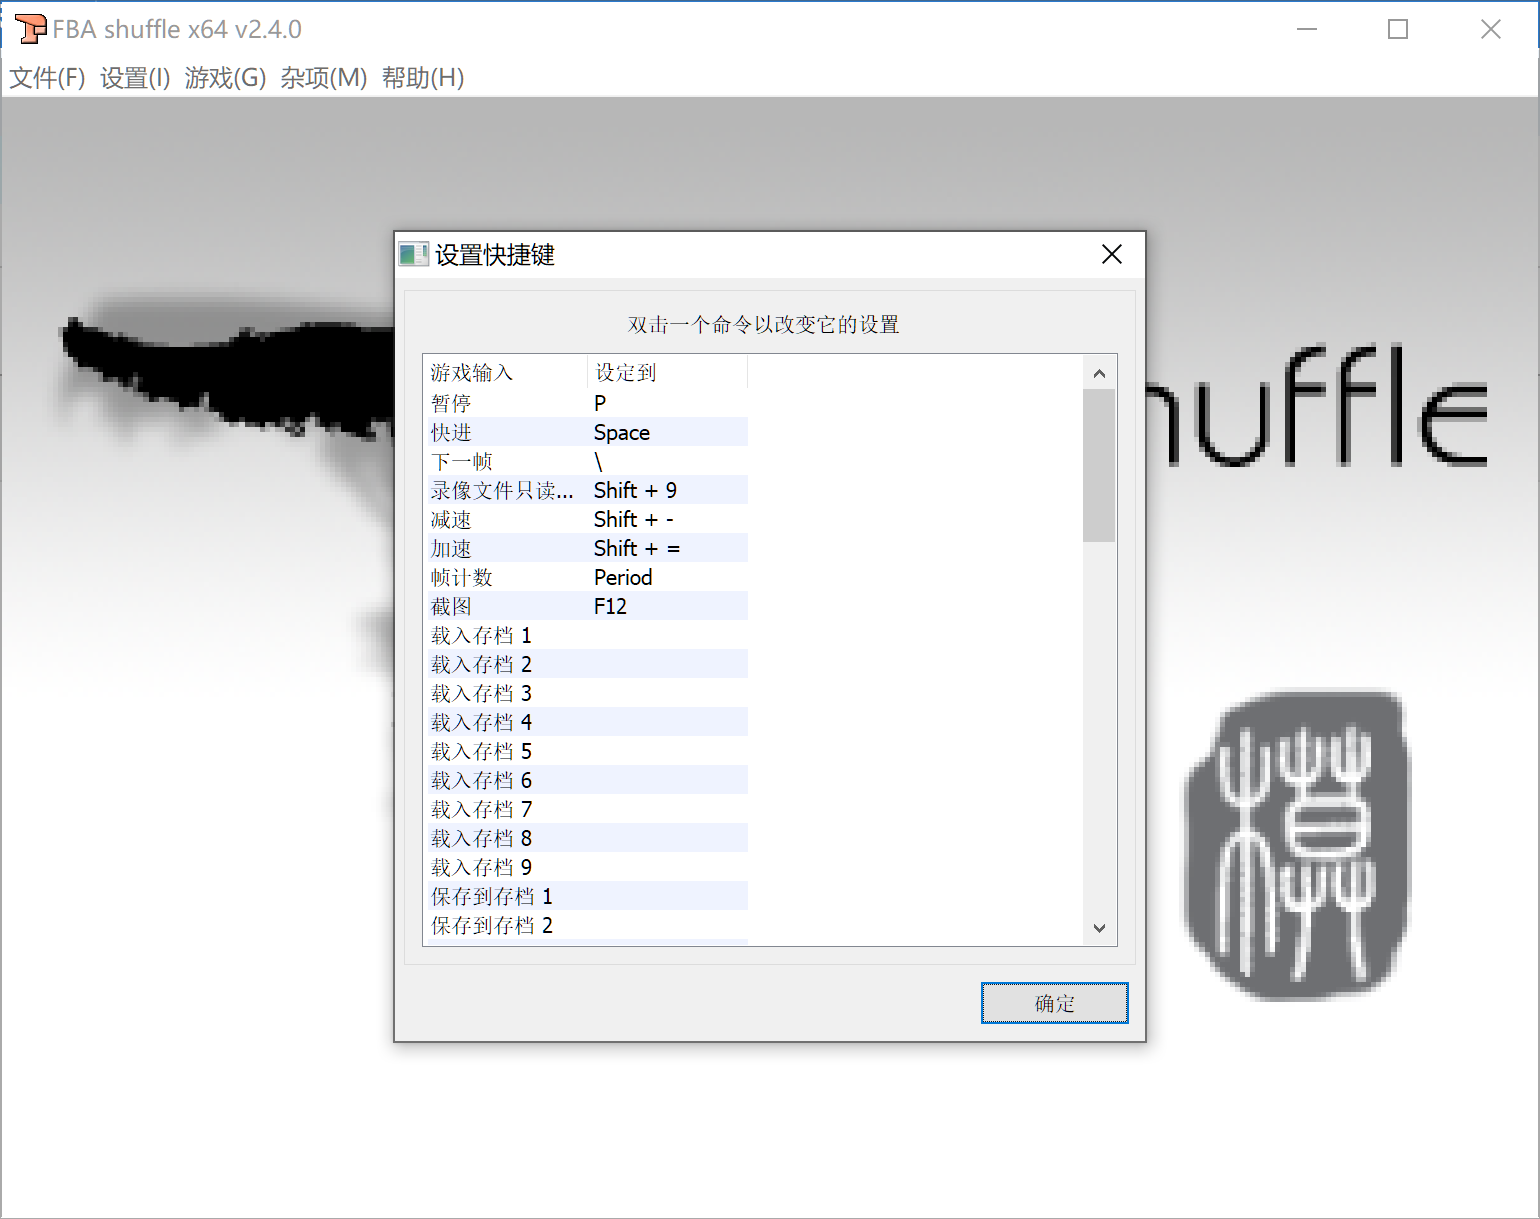Open the 文件(F) menu
The image size is (1540, 1219).
pyautogui.click(x=47, y=78)
